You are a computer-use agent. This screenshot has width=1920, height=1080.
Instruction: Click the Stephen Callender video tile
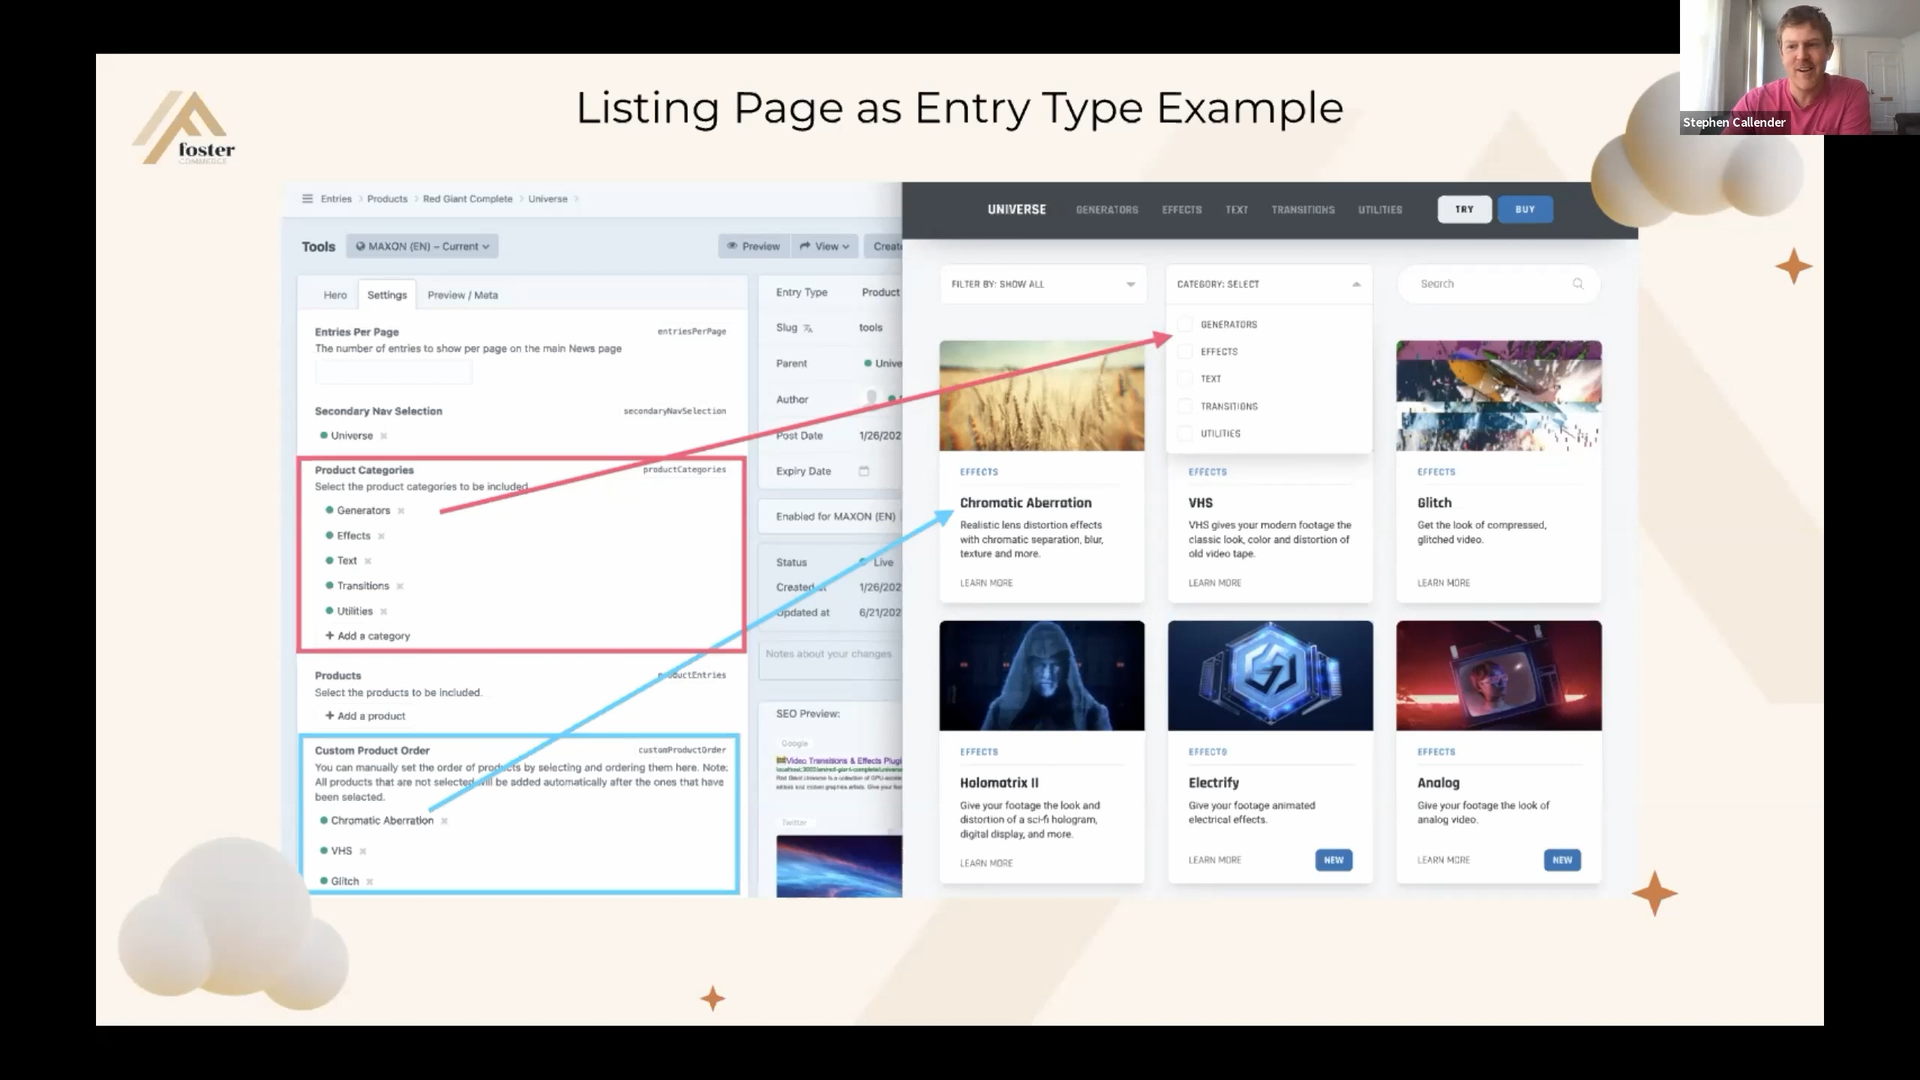1800,67
